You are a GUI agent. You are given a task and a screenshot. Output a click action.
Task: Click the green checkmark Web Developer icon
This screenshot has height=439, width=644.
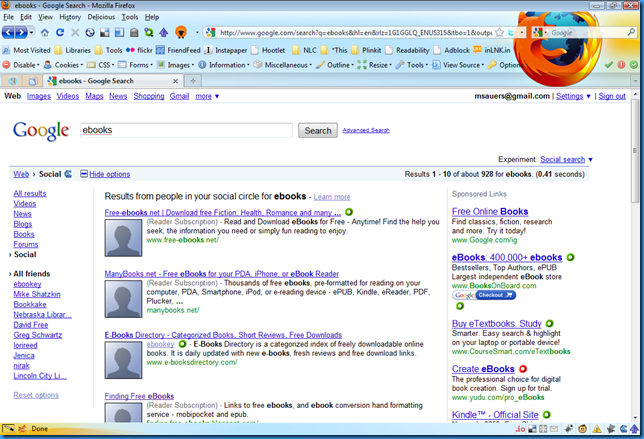[609, 64]
